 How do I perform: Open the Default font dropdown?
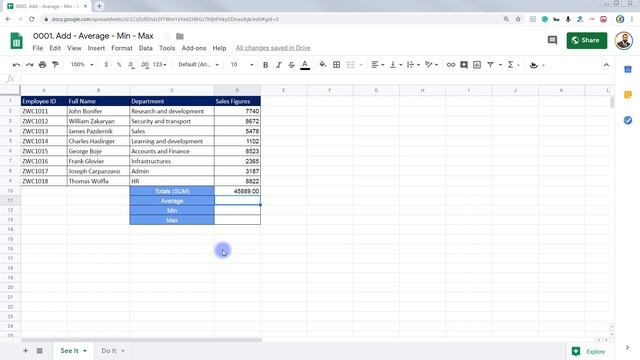(198, 64)
